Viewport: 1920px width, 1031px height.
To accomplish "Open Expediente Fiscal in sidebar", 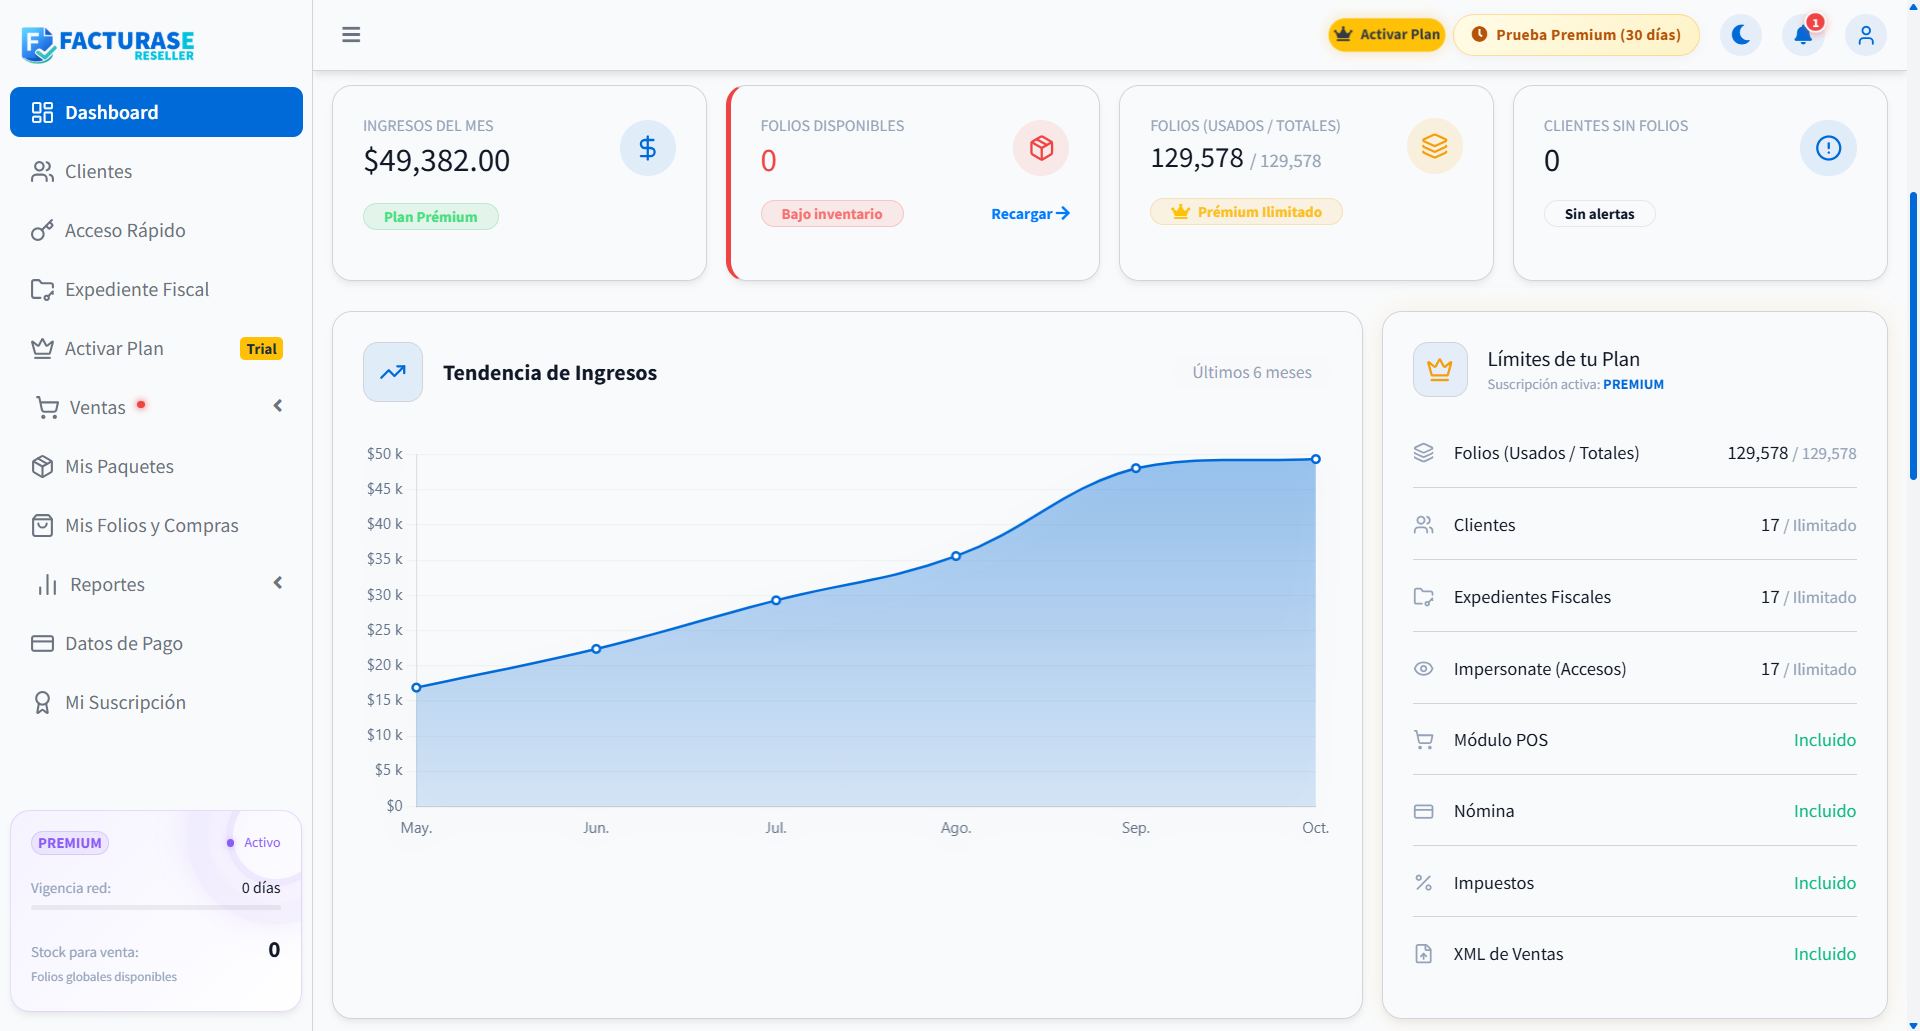I will [x=156, y=289].
